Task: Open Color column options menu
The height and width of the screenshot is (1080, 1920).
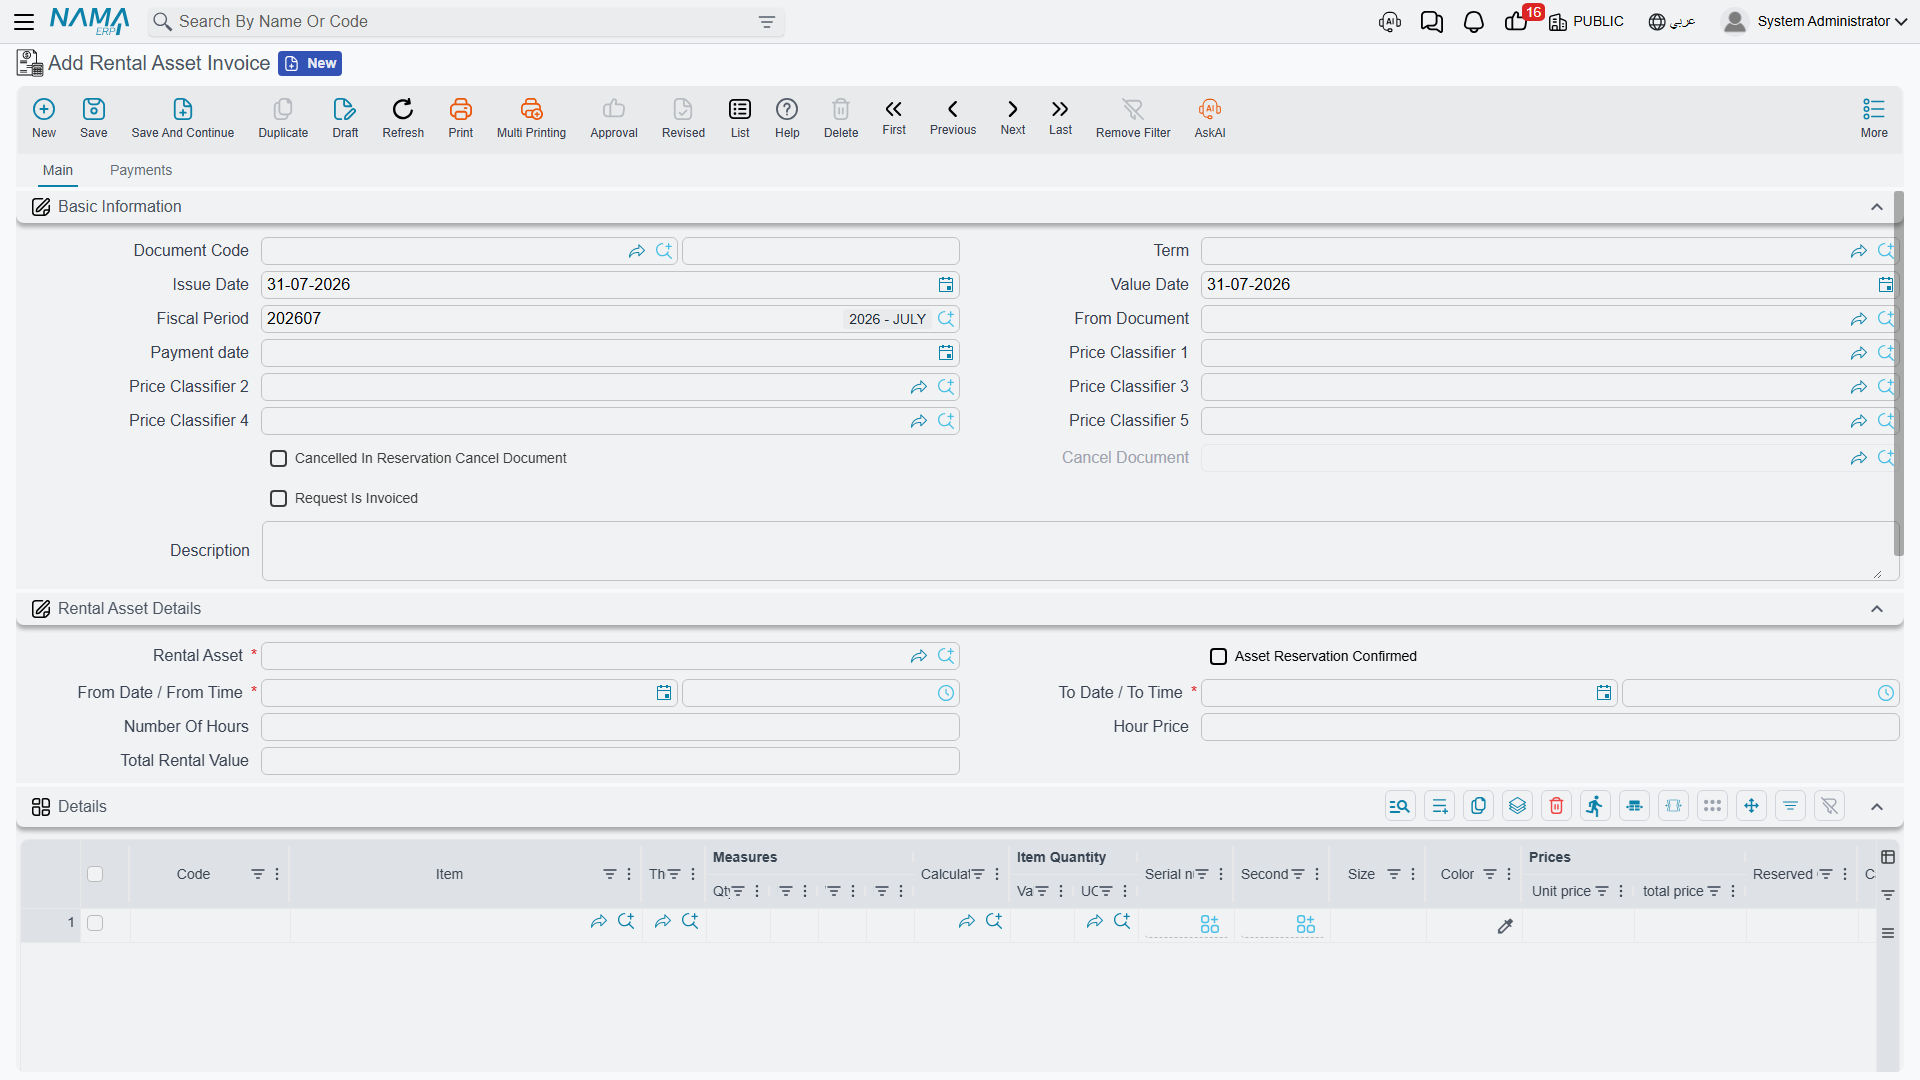Action: [x=1509, y=874]
